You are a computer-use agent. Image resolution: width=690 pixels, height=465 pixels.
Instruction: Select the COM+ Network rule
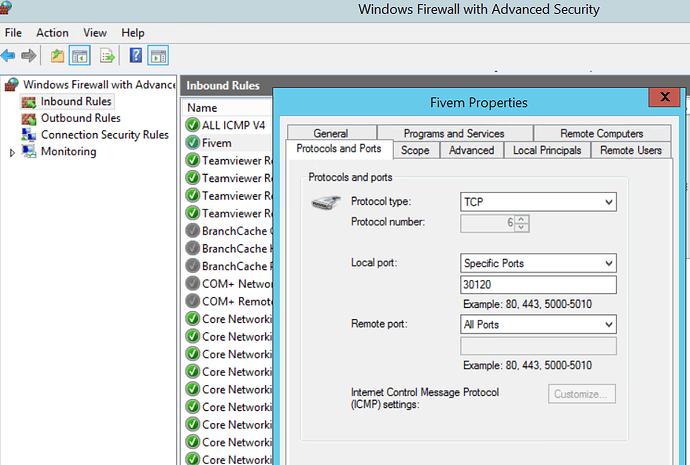tap(228, 284)
